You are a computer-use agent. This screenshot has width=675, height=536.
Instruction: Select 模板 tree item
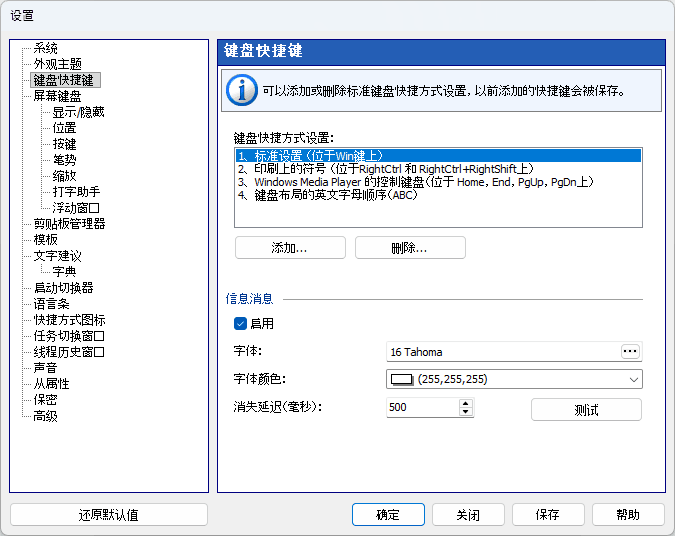tap(46, 240)
